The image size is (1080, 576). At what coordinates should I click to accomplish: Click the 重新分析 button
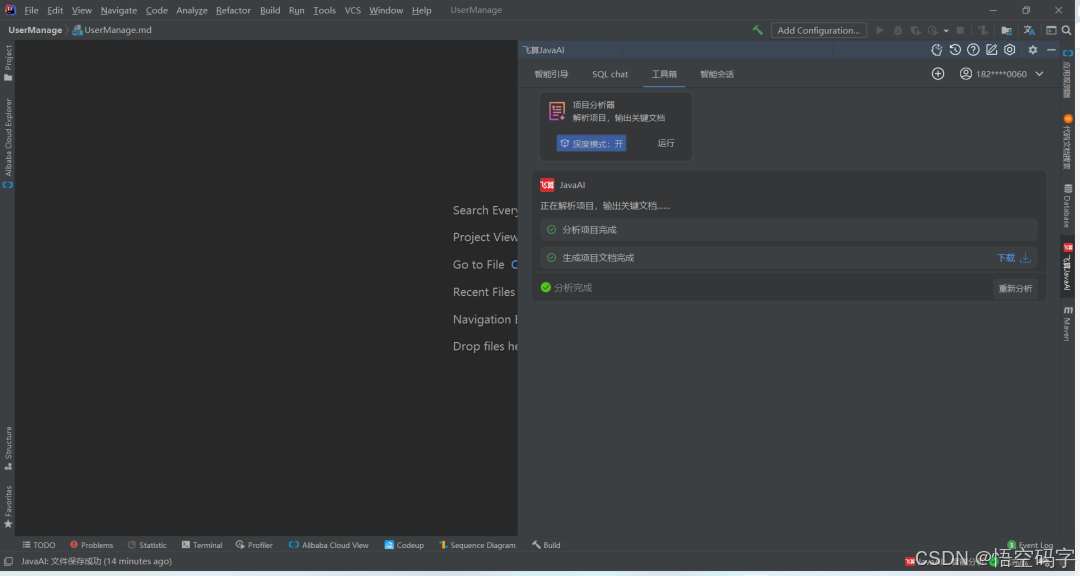pos(1015,288)
